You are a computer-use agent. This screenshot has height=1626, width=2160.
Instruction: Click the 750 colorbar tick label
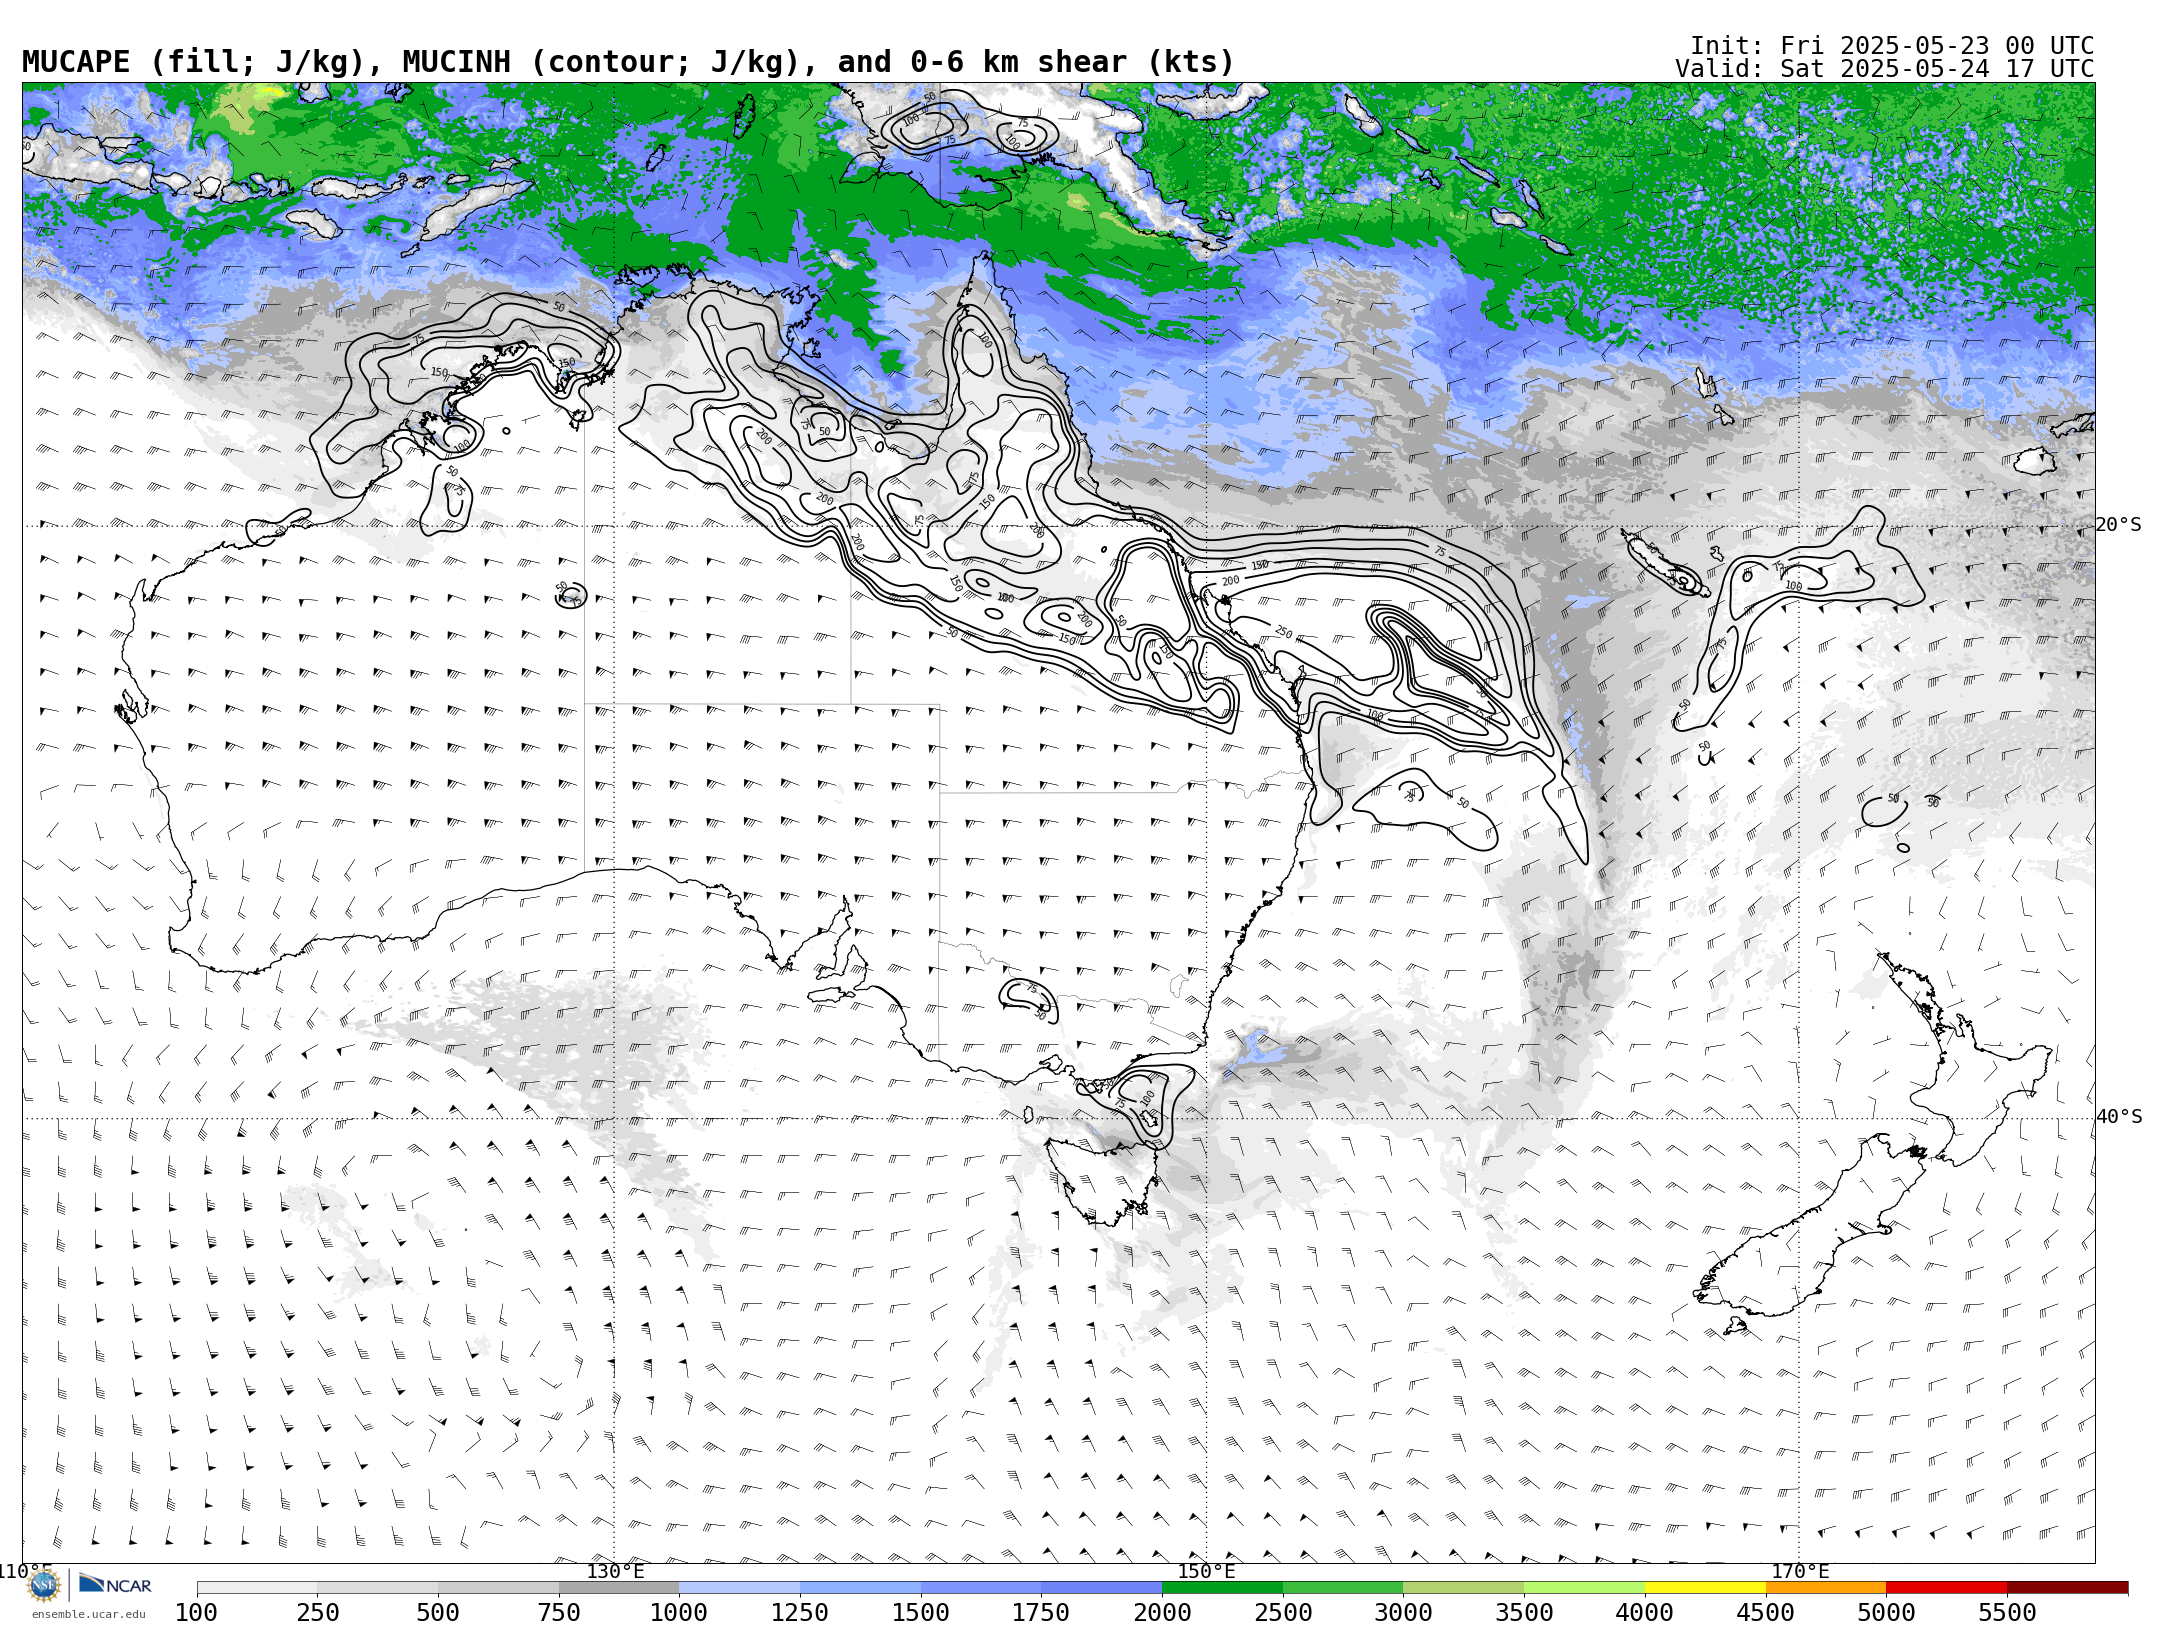coord(559,1613)
